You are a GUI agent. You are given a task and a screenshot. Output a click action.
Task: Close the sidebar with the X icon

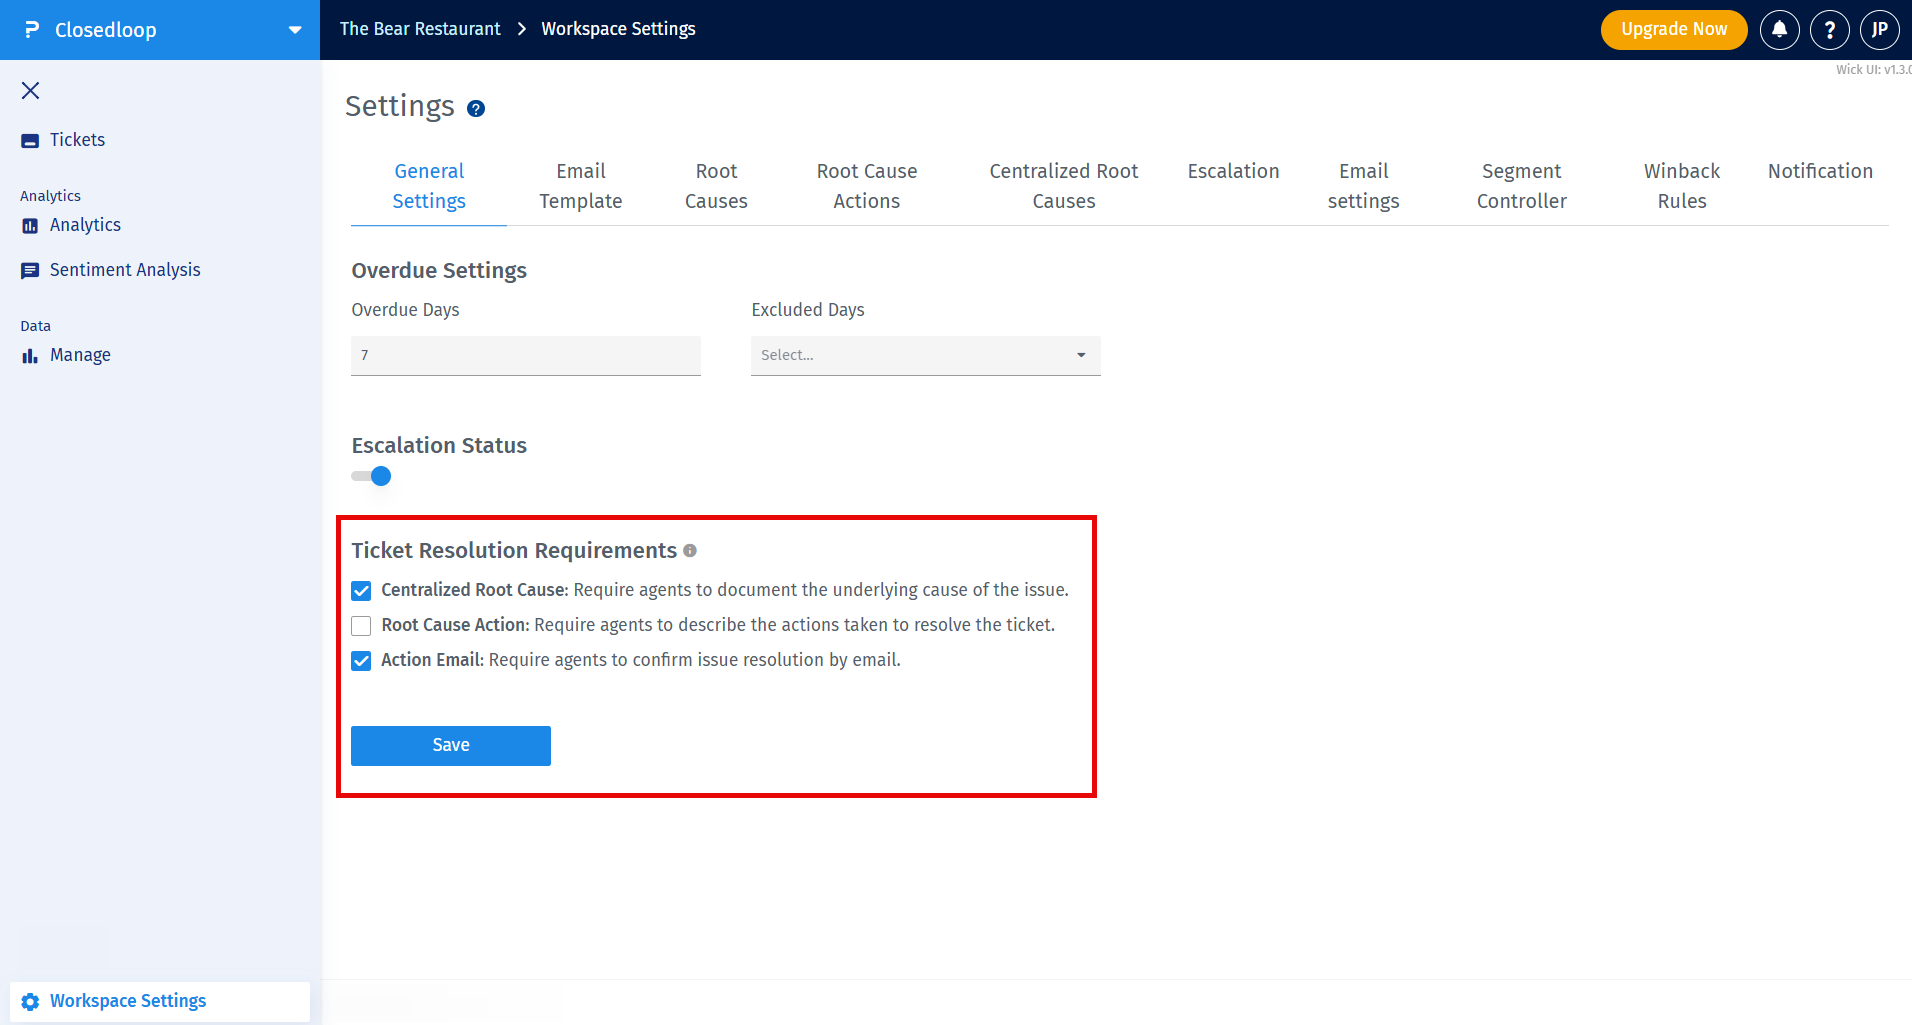click(x=31, y=91)
